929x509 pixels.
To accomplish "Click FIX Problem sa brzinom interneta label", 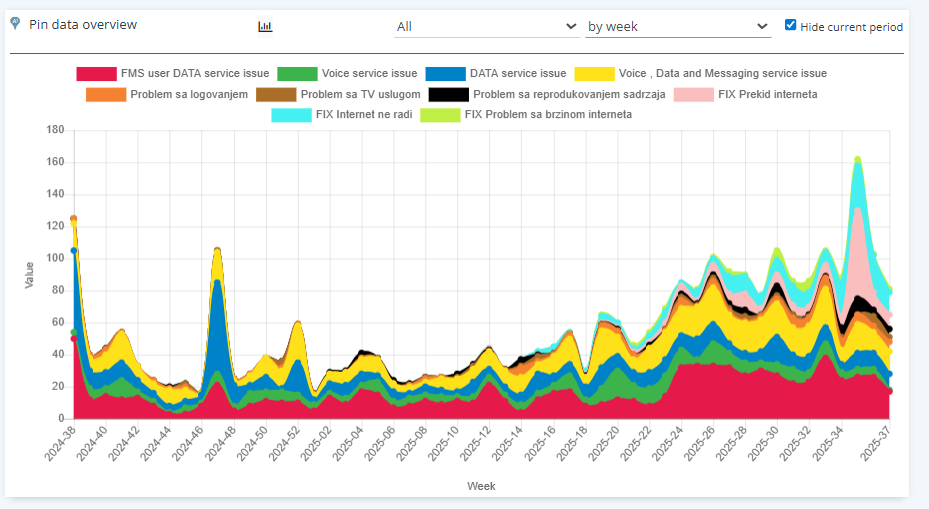I will (x=548, y=115).
